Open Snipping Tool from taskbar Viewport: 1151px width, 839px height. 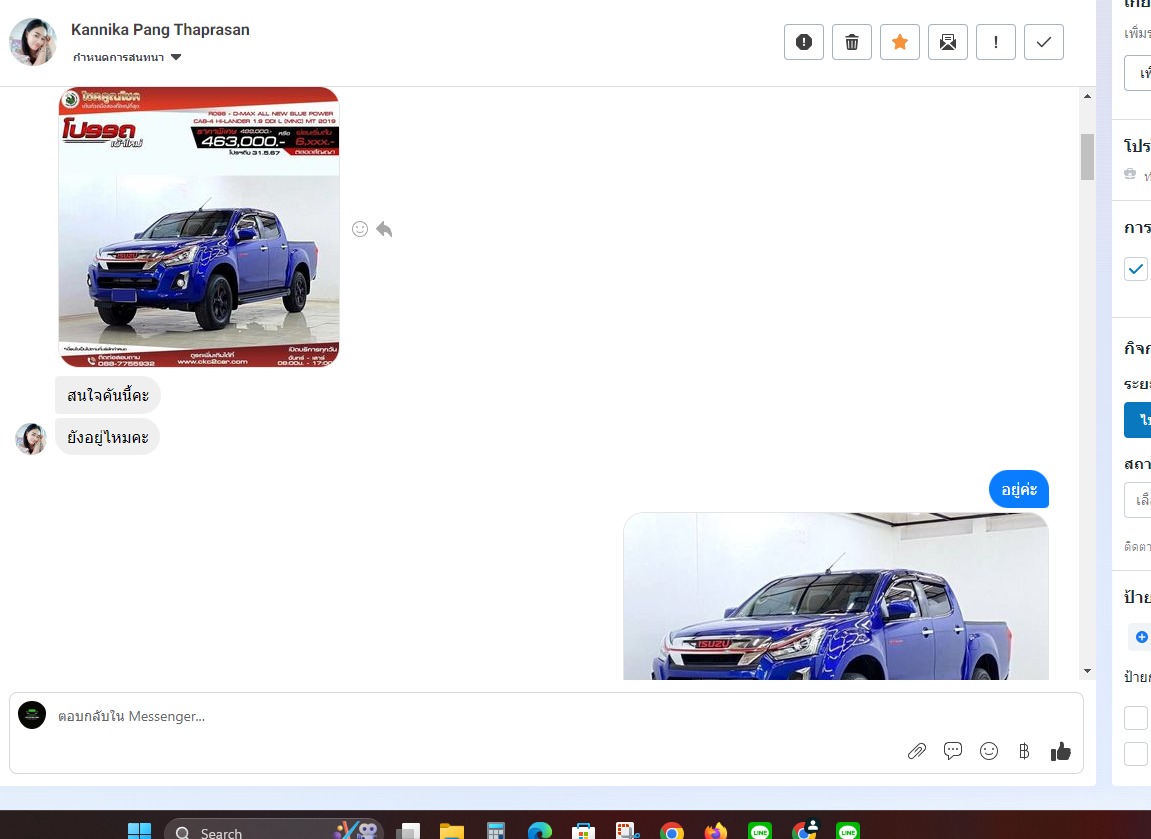click(628, 832)
